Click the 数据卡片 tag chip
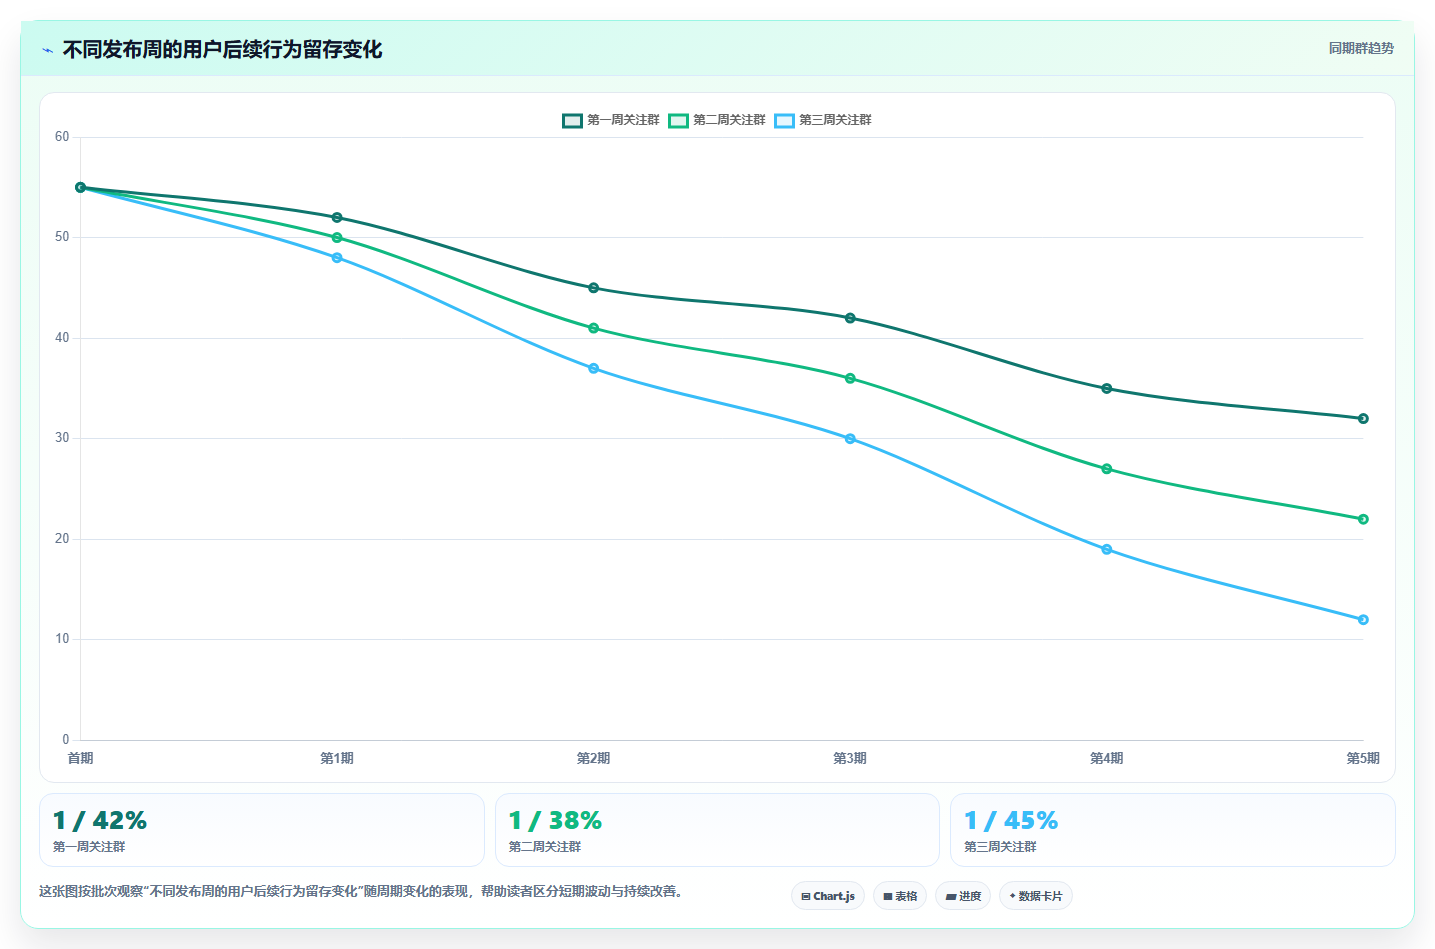This screenshot has height=949, width=1435. pyautogui.click(x=1036, y=896)
